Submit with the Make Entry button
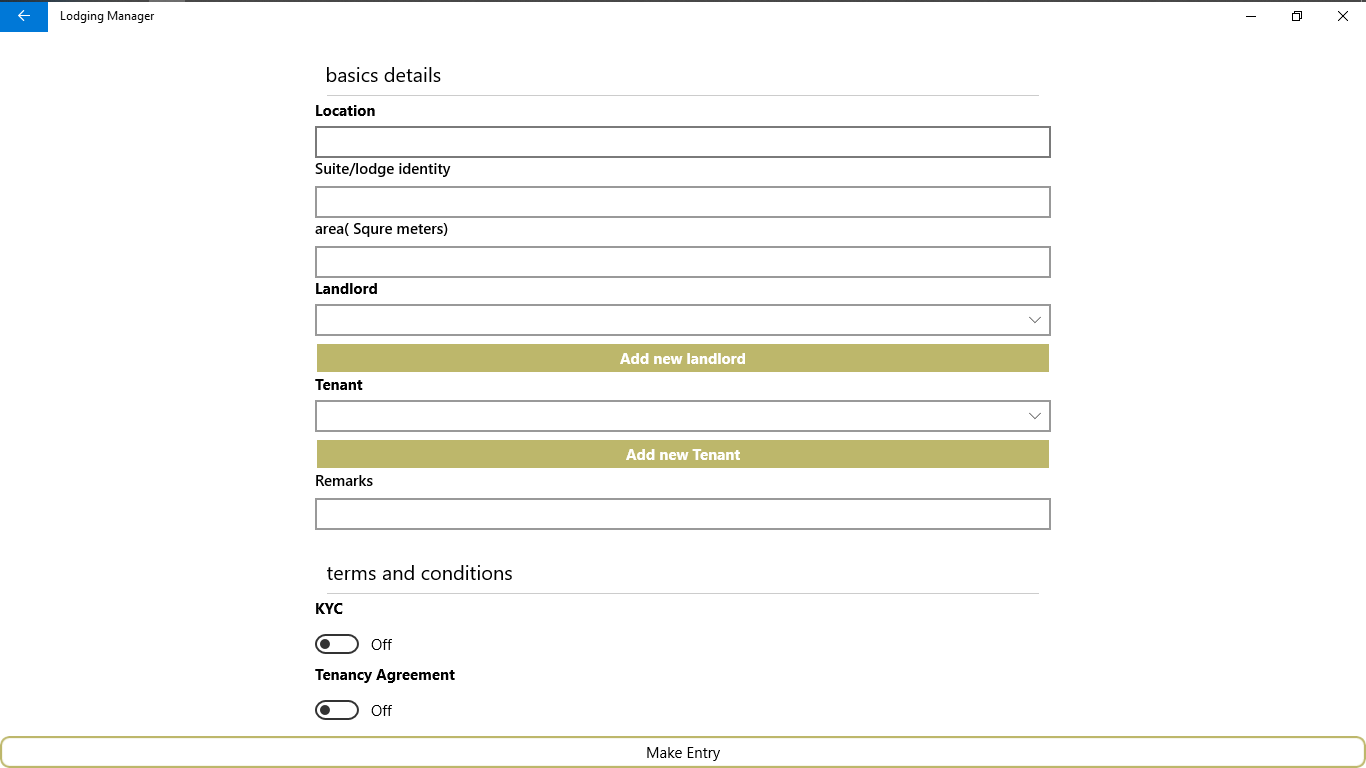Screen dimensions: 1366x768 683,753
